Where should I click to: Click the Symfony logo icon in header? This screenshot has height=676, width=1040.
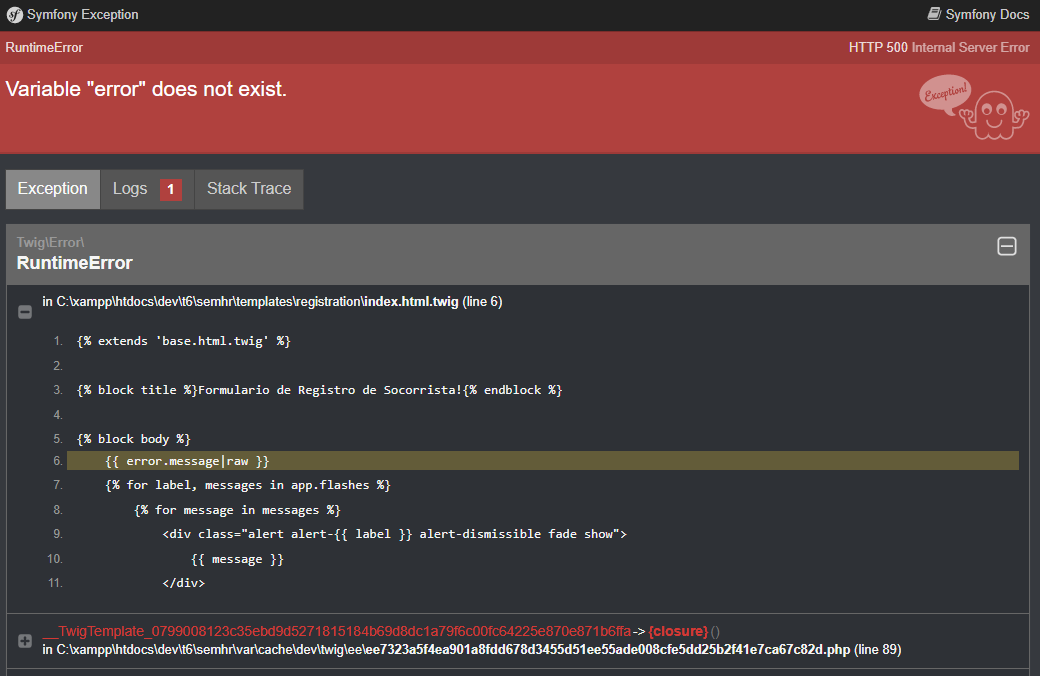14,15
